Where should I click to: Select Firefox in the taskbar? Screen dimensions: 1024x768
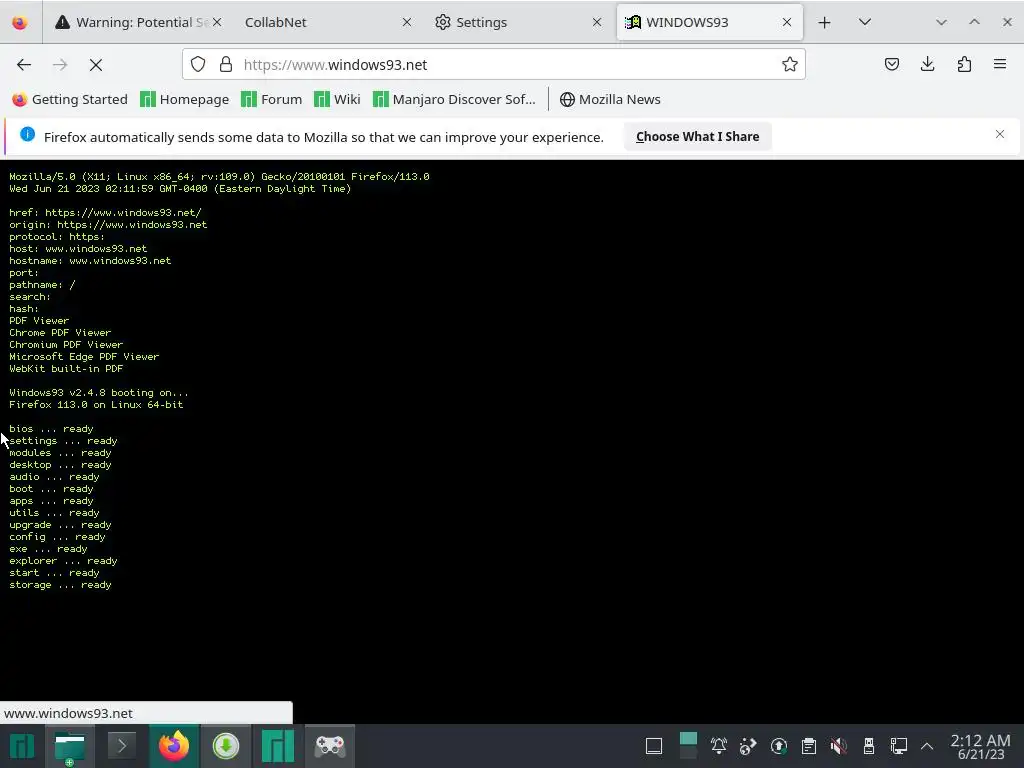(174, 746)
